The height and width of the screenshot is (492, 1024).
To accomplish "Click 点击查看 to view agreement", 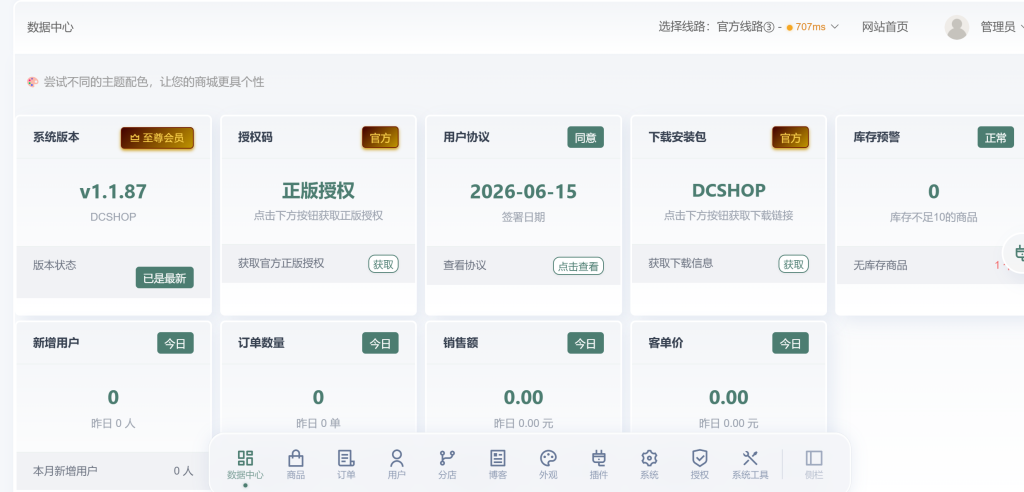I will 579,266.
